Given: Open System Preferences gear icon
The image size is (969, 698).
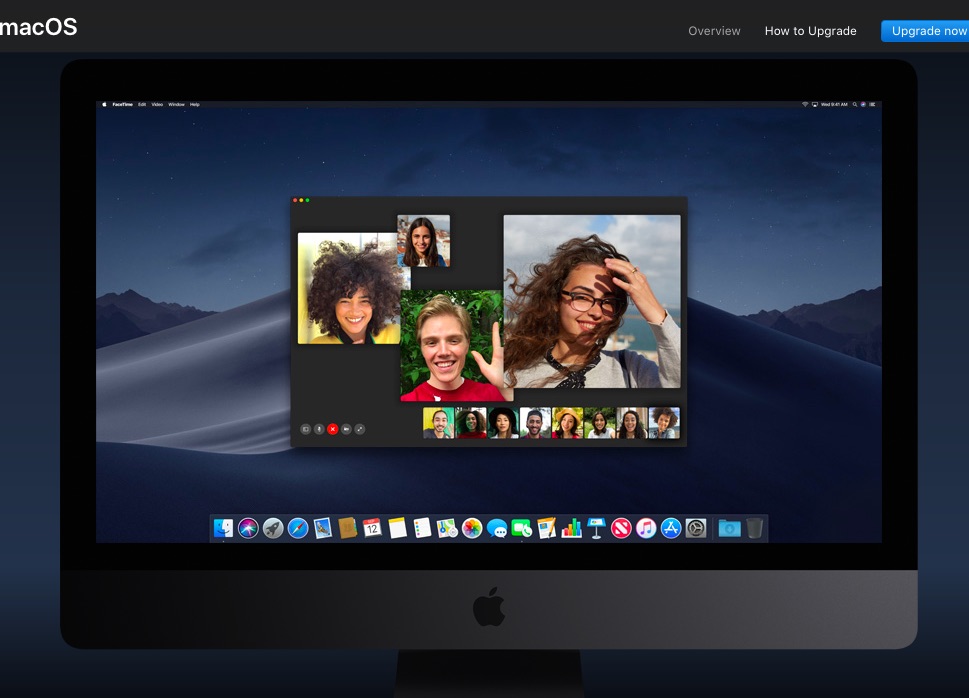Looking at the screenshot, I should click(696, 528).
